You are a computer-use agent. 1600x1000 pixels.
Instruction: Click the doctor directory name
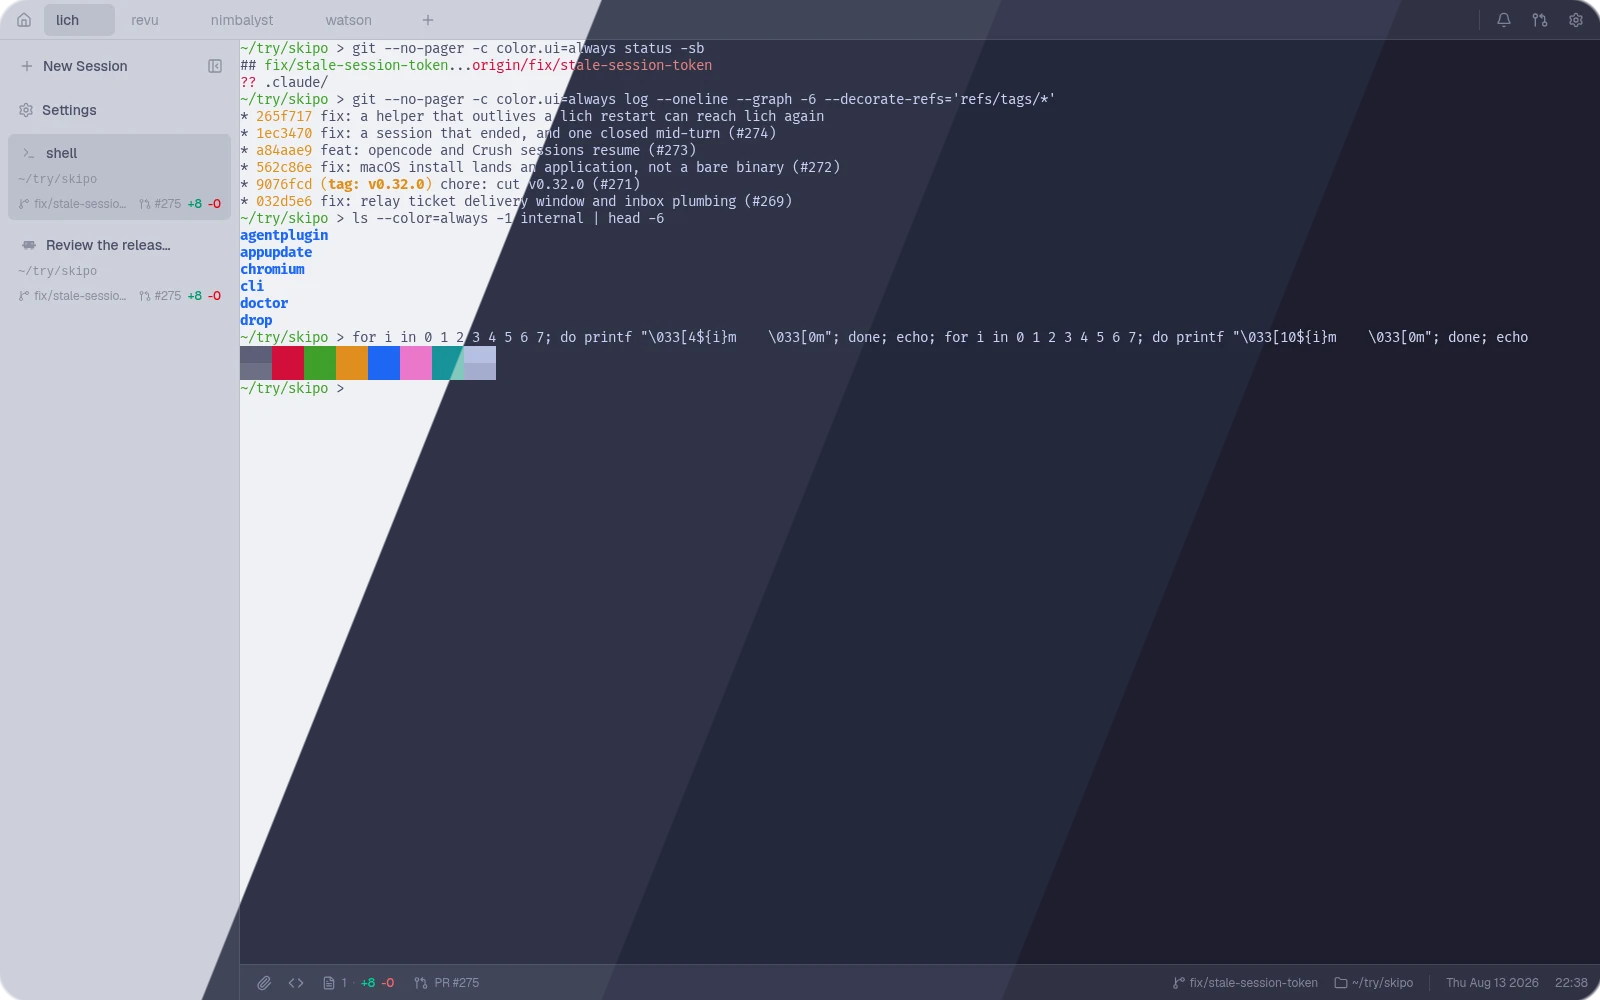pyautogui.click(x=264, y=303)
